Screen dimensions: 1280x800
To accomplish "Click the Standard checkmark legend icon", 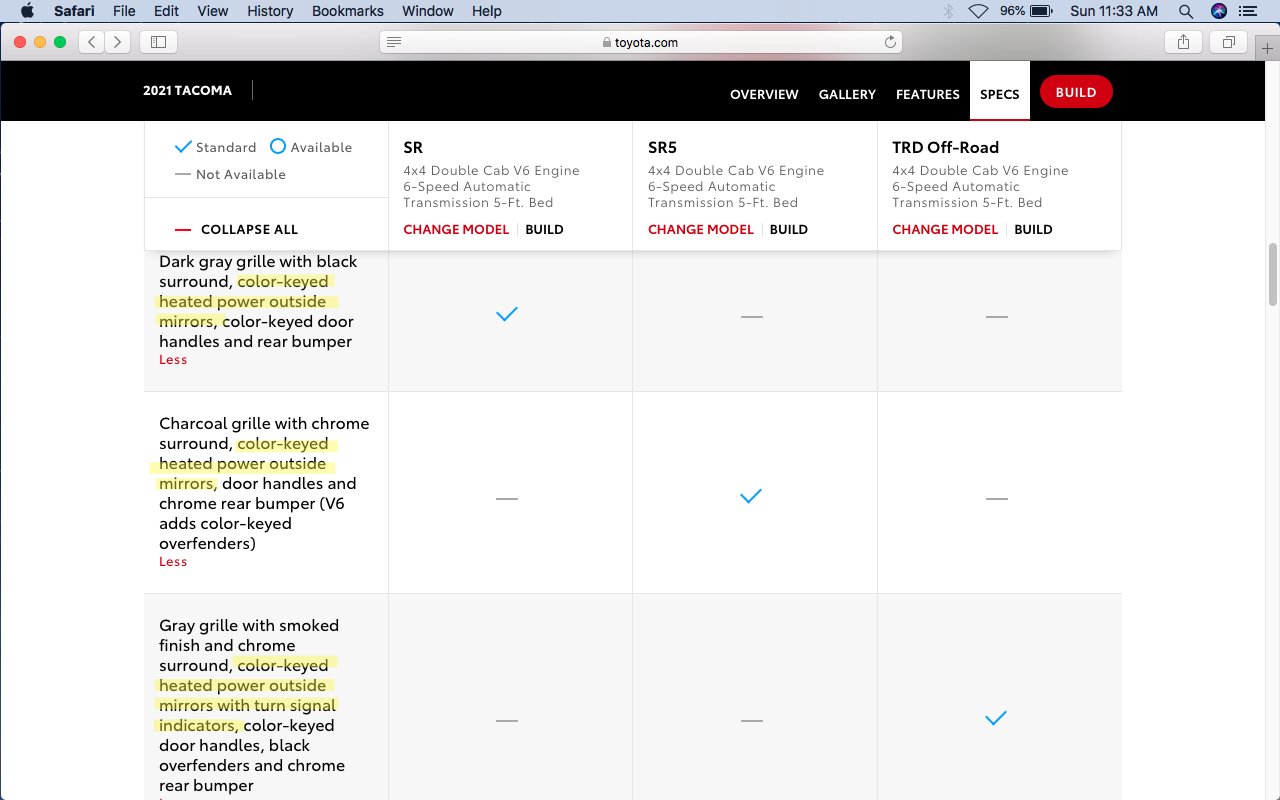I will [183, 147].
